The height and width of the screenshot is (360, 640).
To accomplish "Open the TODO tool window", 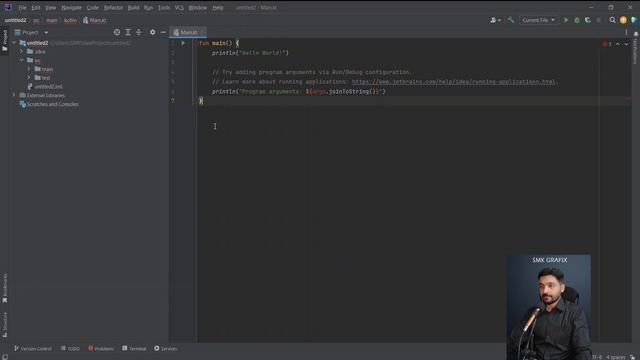I will [x=70, y=349].
